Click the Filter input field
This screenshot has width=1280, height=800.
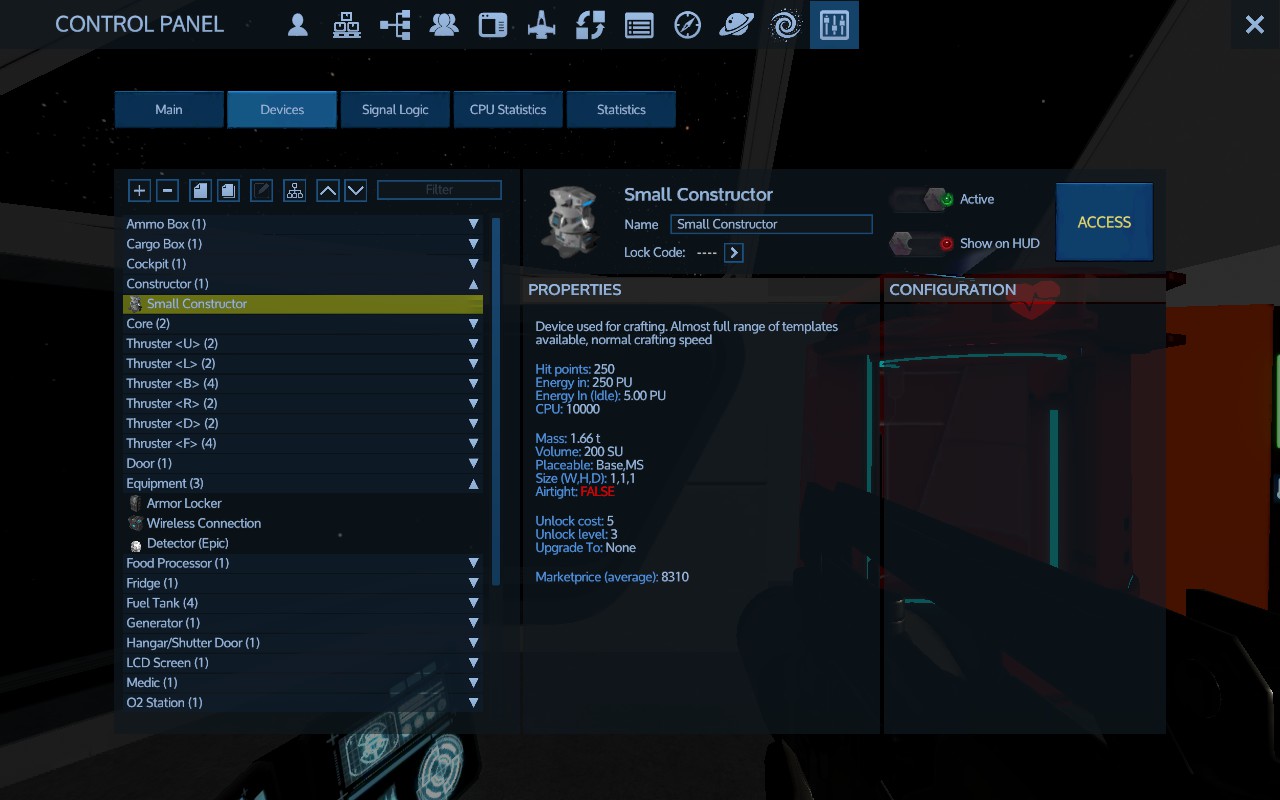click(x=439, y=190)
